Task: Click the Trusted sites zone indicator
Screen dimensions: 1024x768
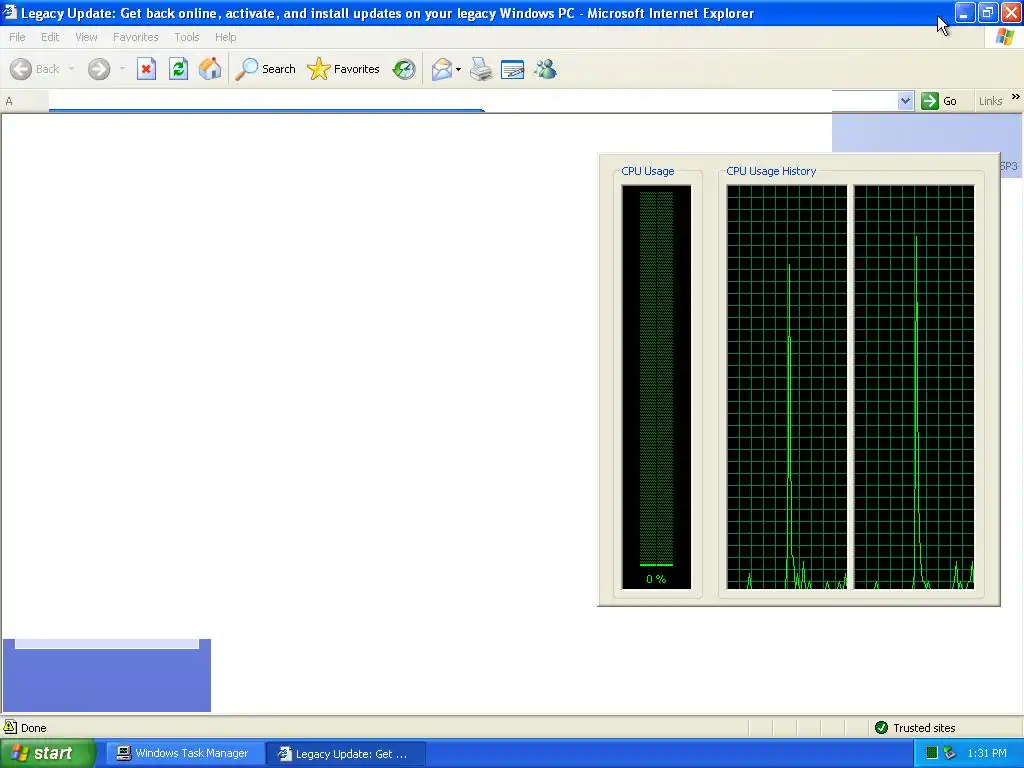Action: pos(914,728)
